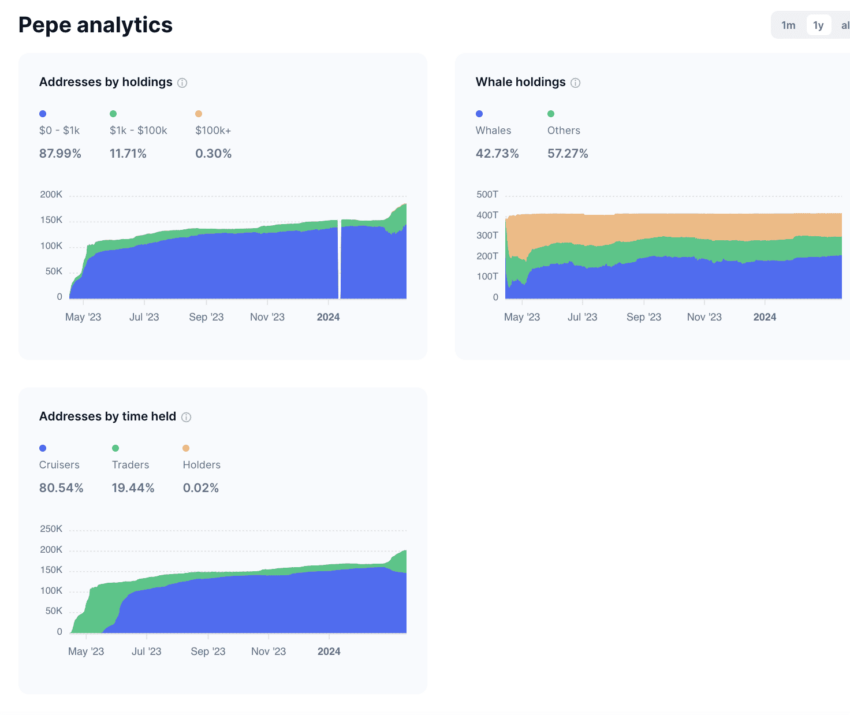850x715 pixels.
Task: Select the 11.71% value
Action: click(128, 153)
